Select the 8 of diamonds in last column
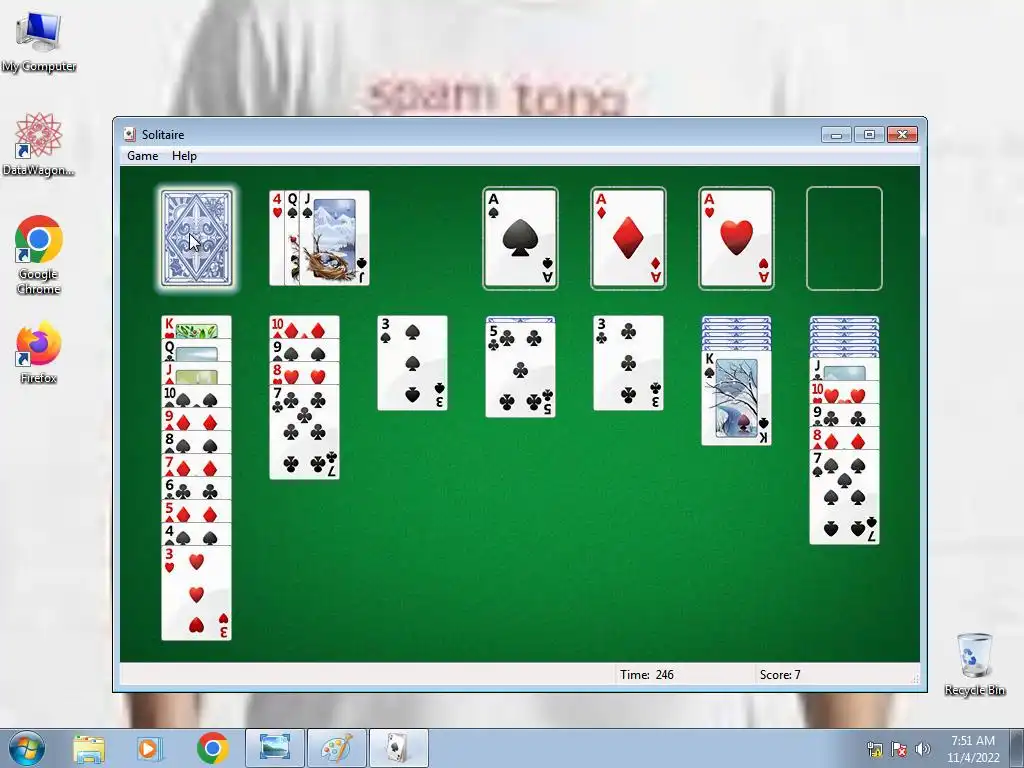Screen dimensions: 1024x768 tap(844, 438)
